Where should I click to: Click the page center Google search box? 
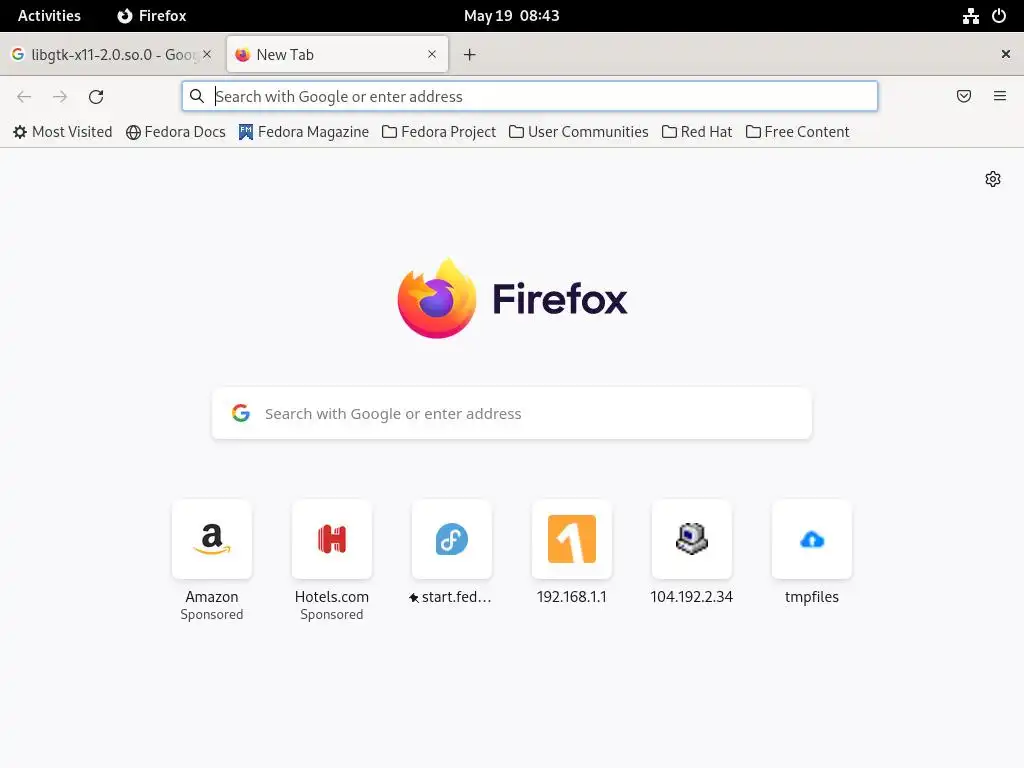(511, 413)
